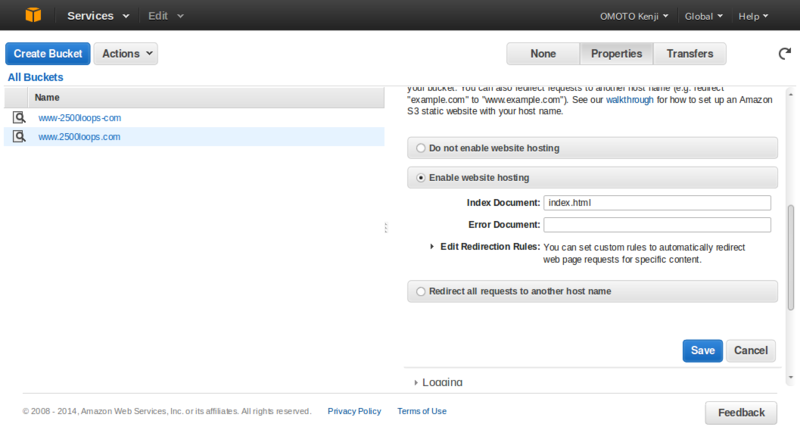
Task: Click the Save button
Action: tap(703, 350)
